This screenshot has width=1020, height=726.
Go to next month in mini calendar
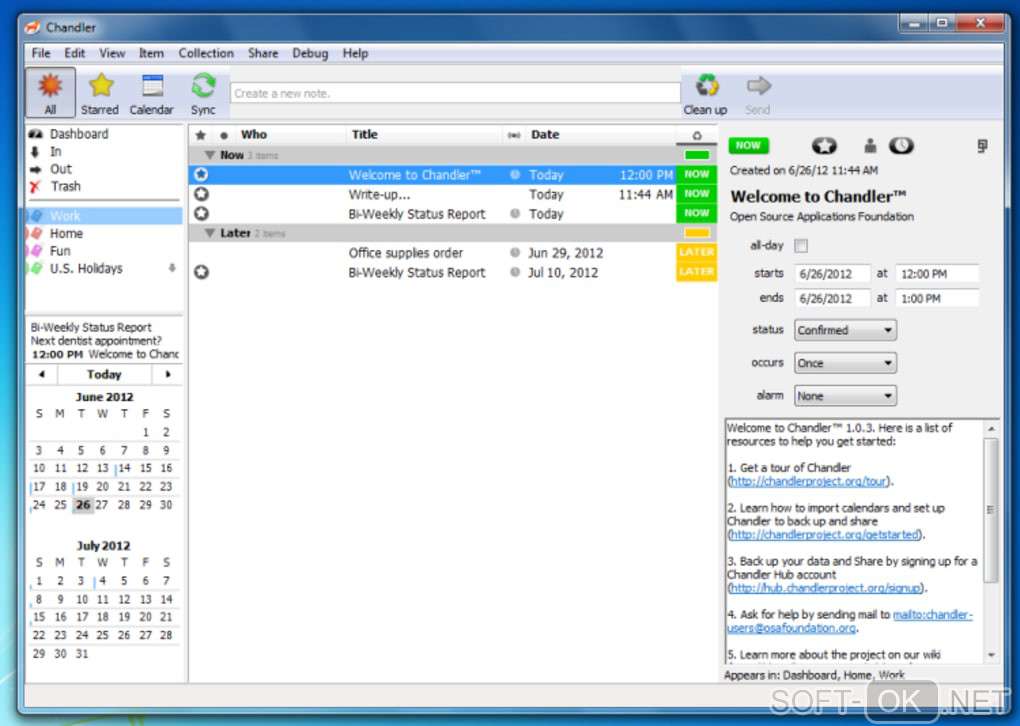pyautogui.click(x=167, y=374)
